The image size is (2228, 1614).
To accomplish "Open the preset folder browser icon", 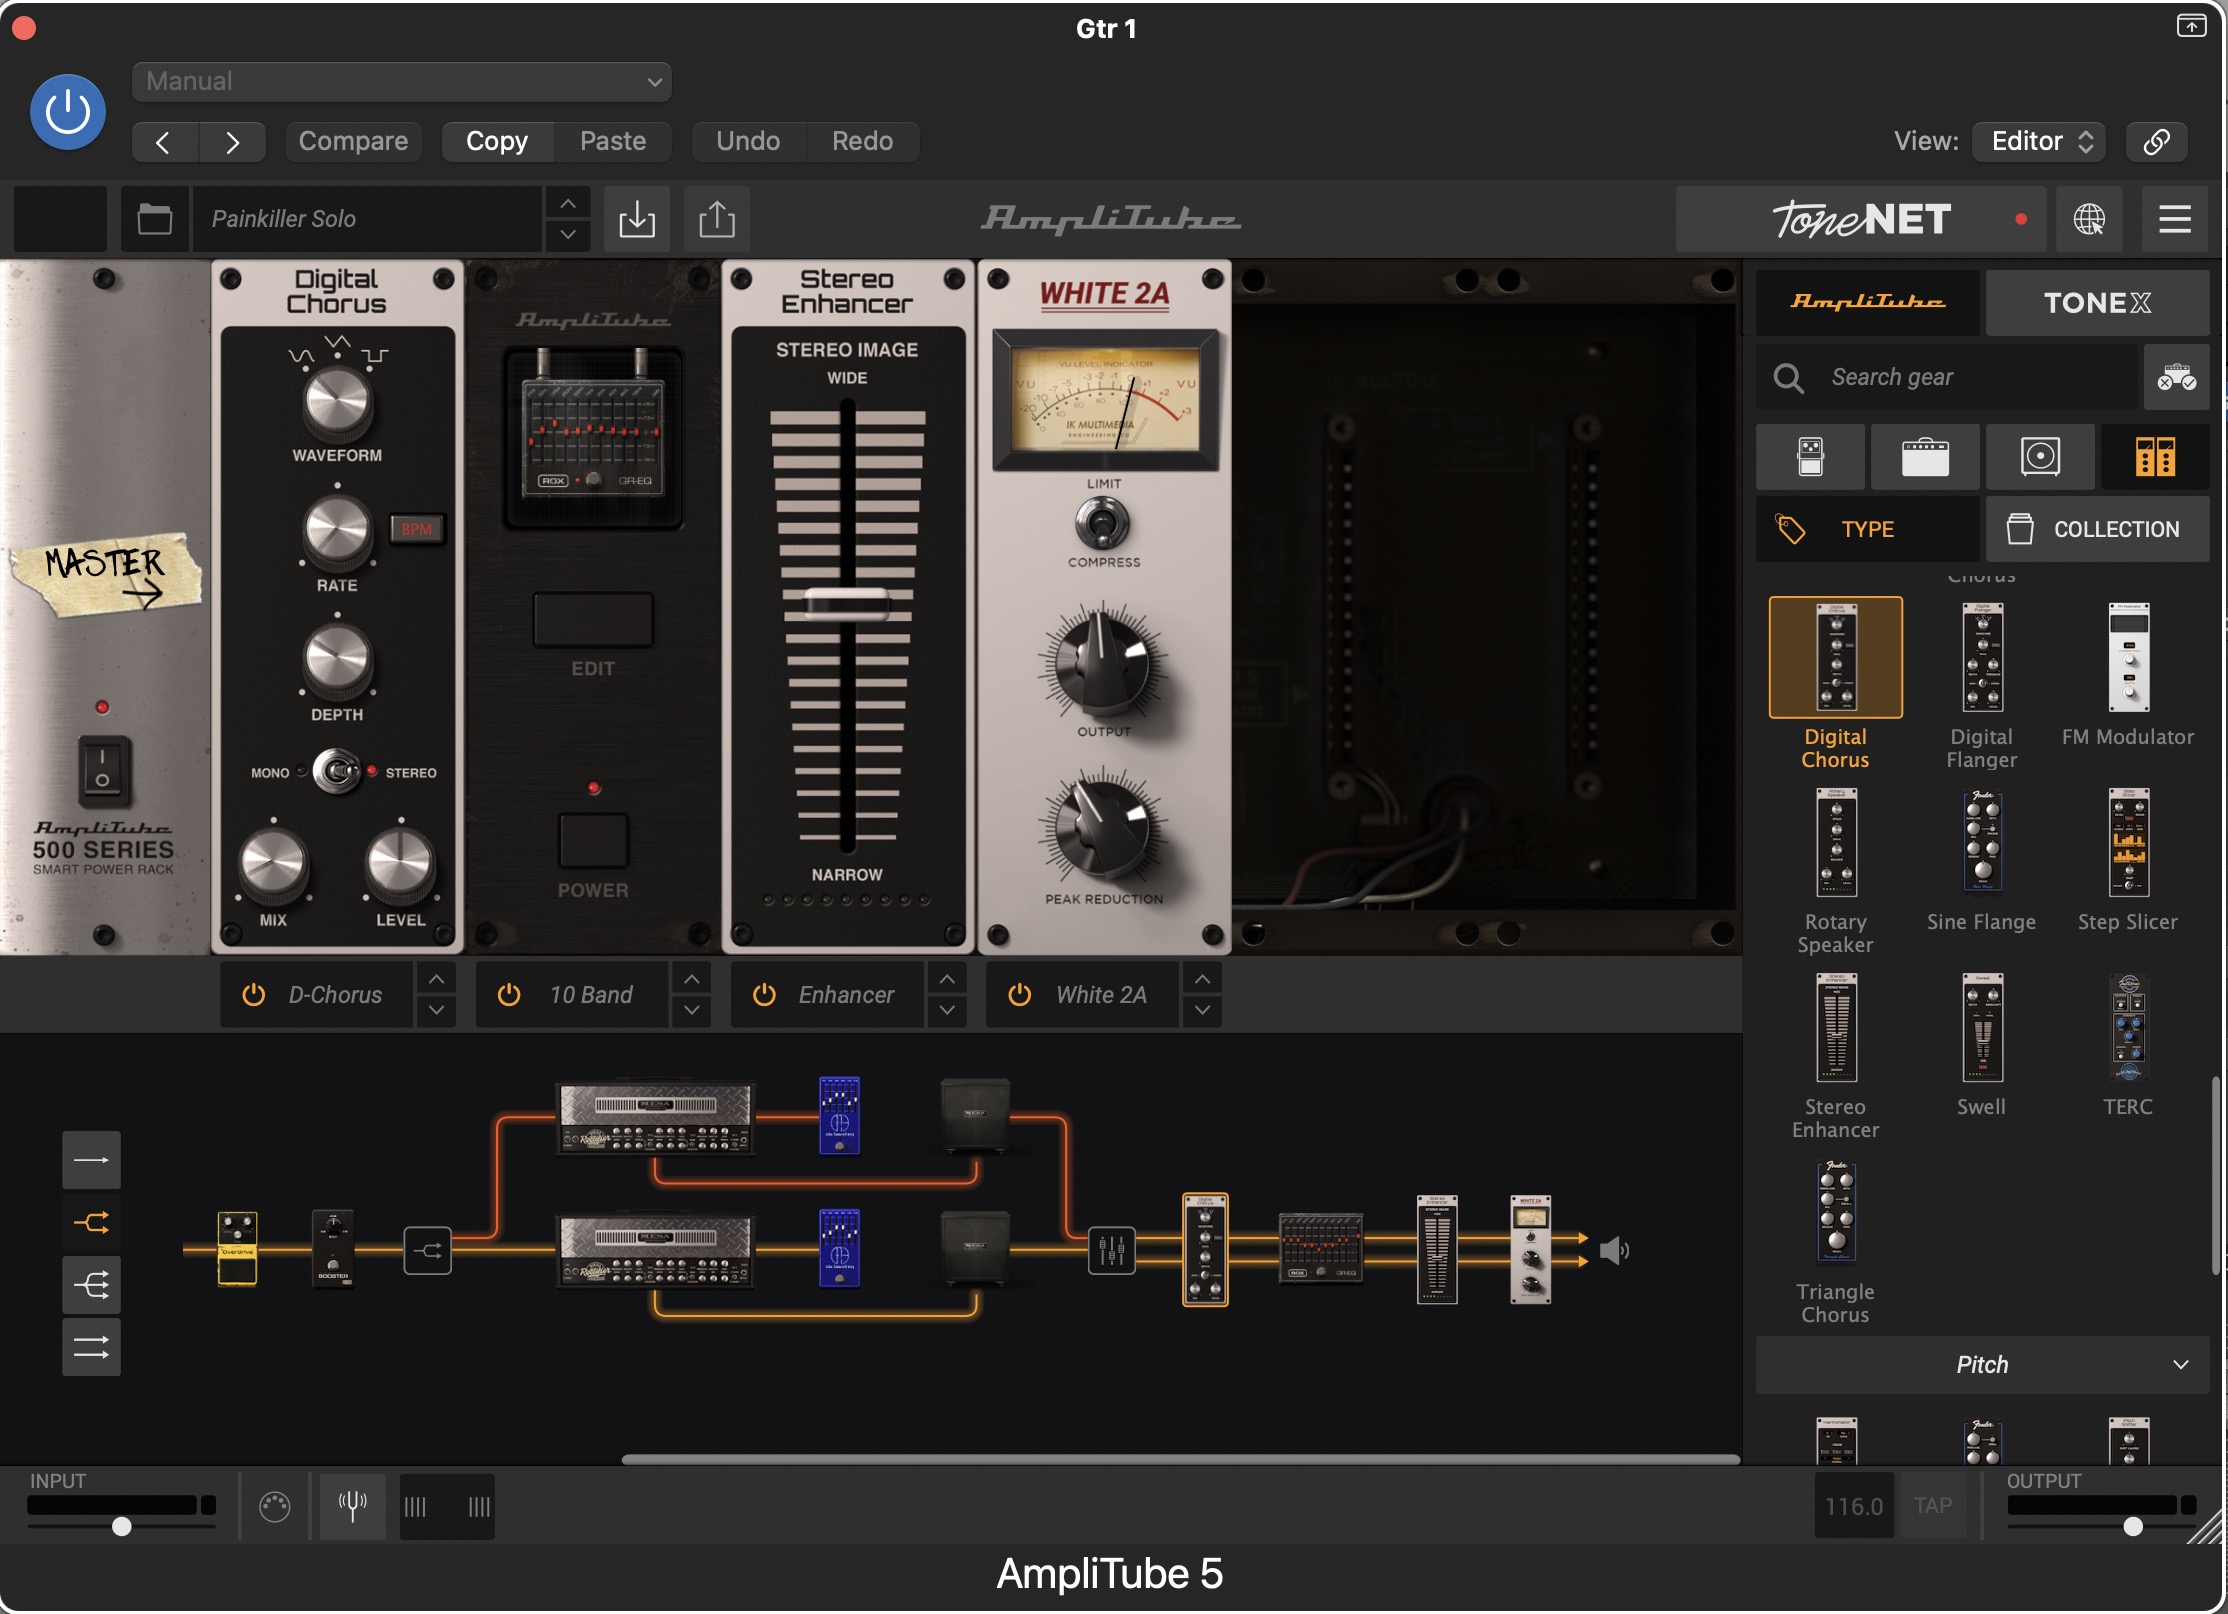I will pyautogui.click(x=154, y=219).
